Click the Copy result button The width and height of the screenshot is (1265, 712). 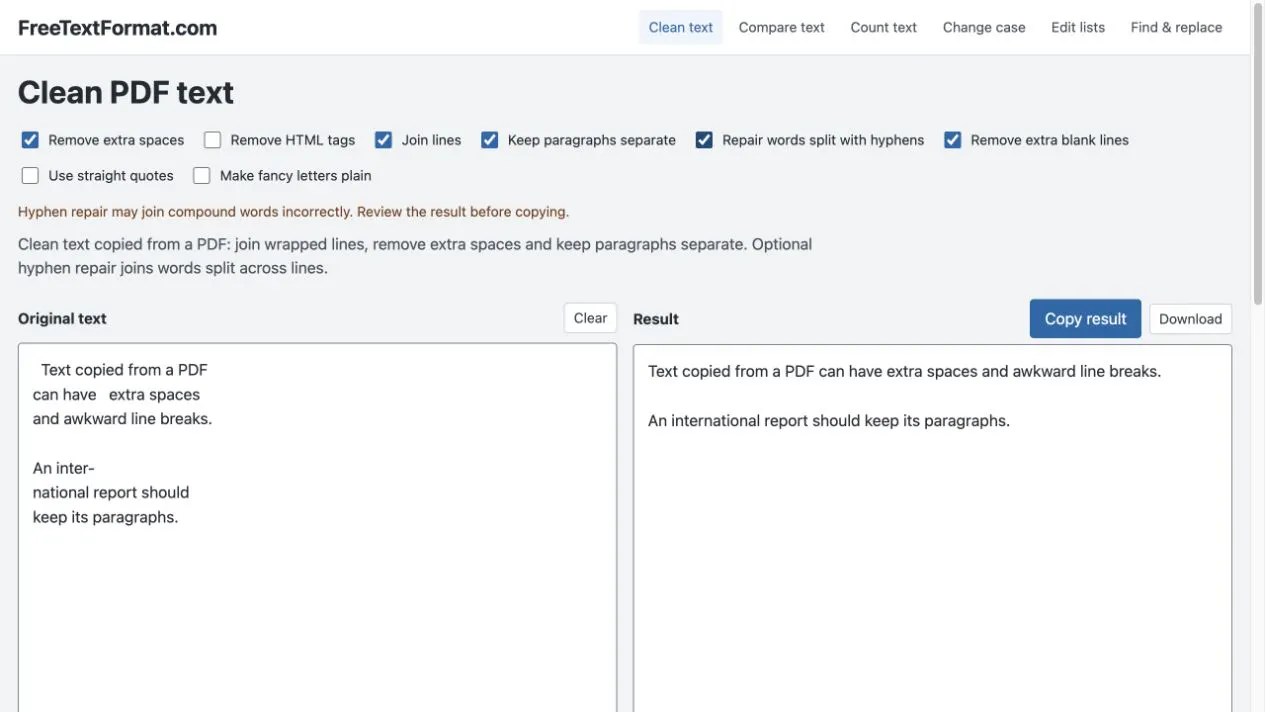coord(1085,319)
